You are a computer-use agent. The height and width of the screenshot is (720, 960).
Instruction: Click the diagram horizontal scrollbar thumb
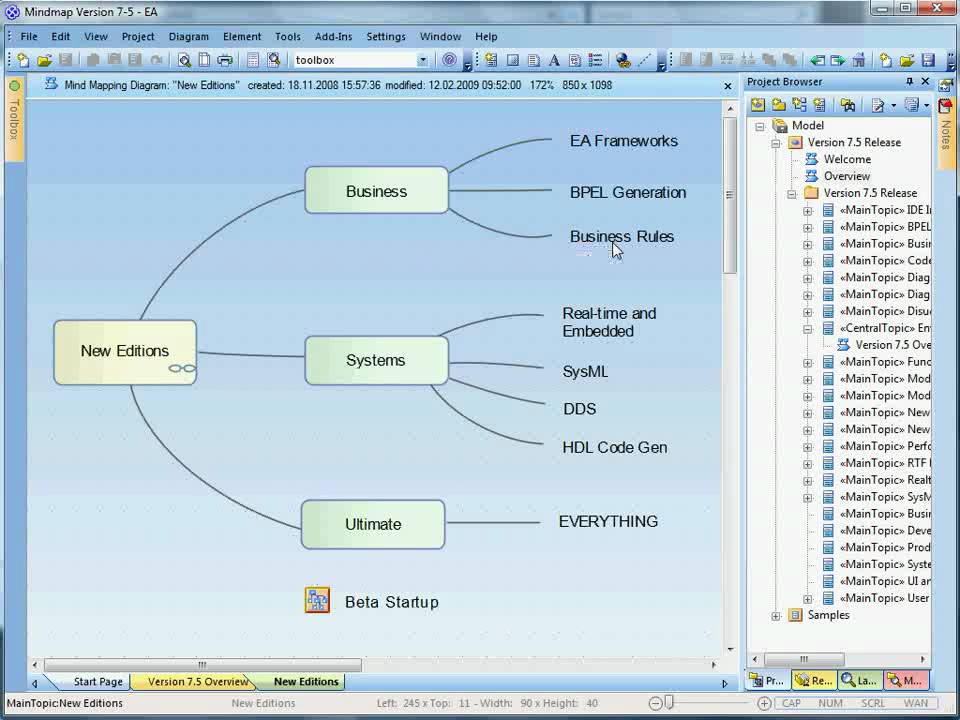tap(203, 664)
